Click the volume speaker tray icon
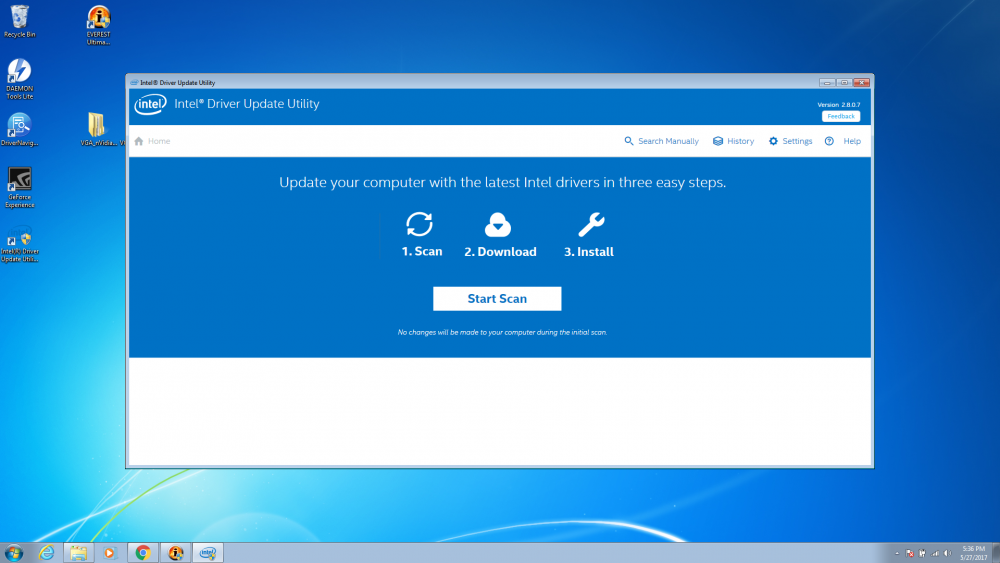 (948, 553)
